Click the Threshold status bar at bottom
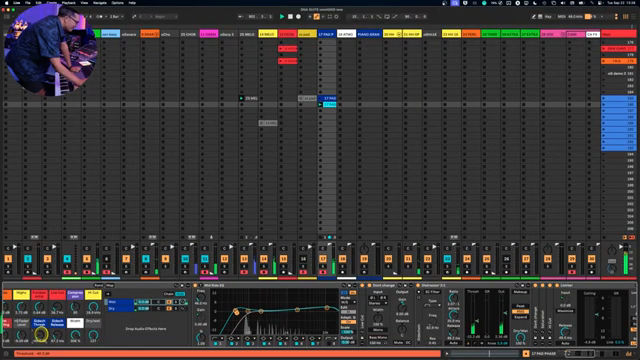Viewport: 640px width, 360px height. 227,353
